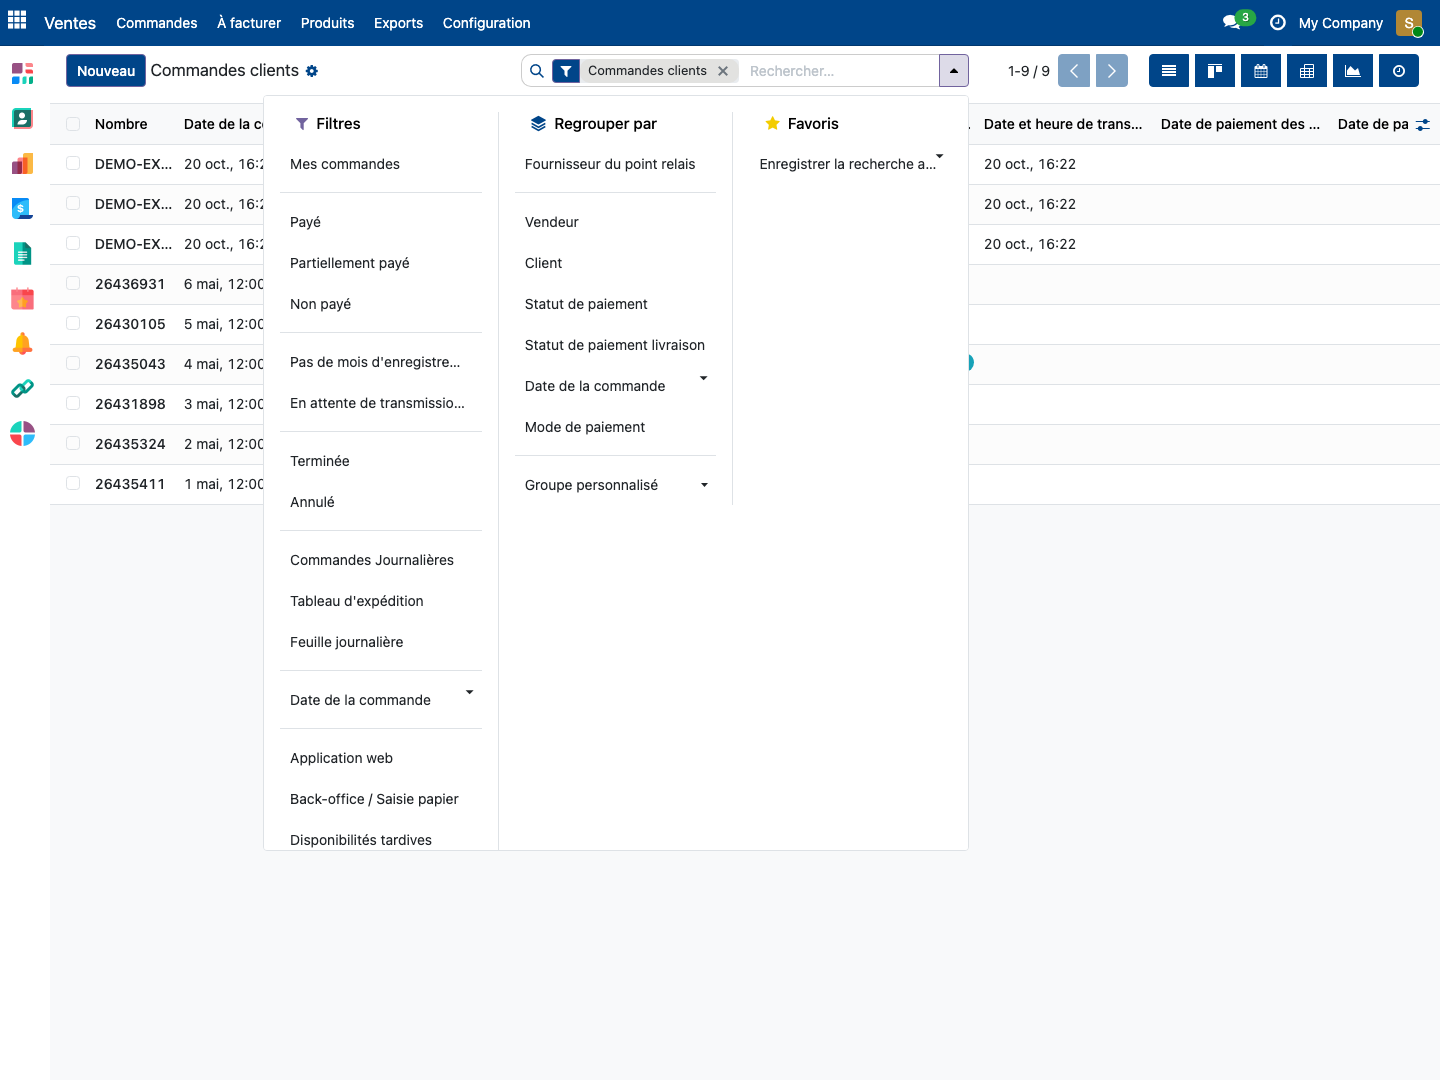Open optional columns adjust settings icon
Viewport: 1440px width, 1080px height.
pos(1423,124)
